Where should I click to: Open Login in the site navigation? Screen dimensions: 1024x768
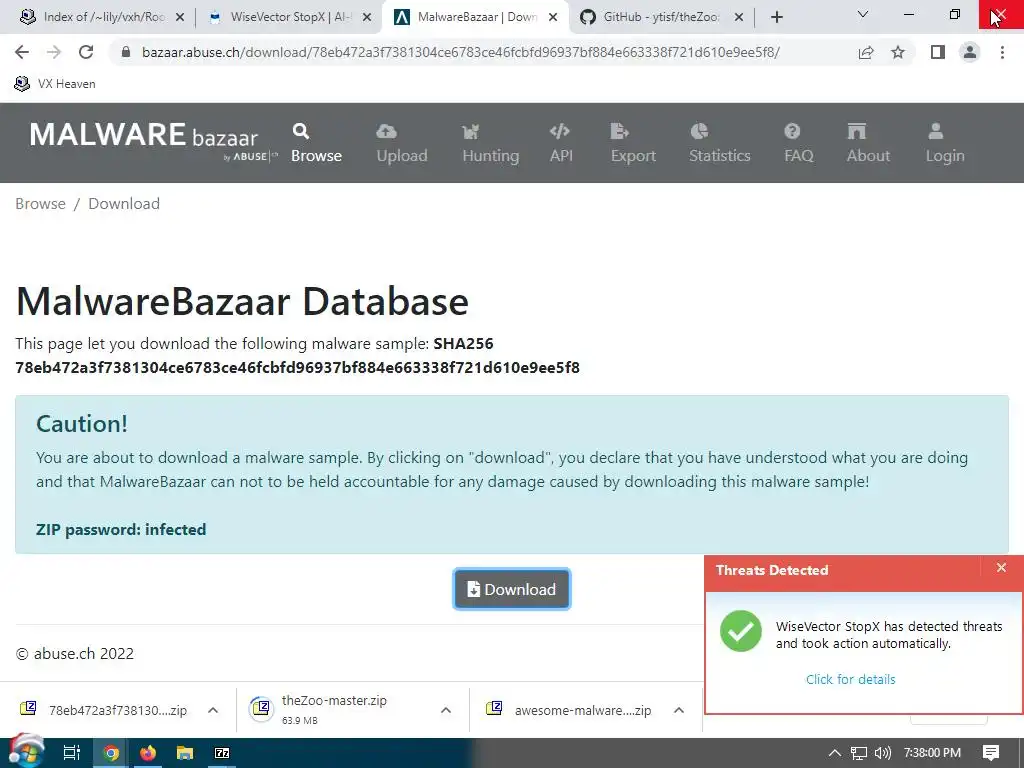[944, 143]
